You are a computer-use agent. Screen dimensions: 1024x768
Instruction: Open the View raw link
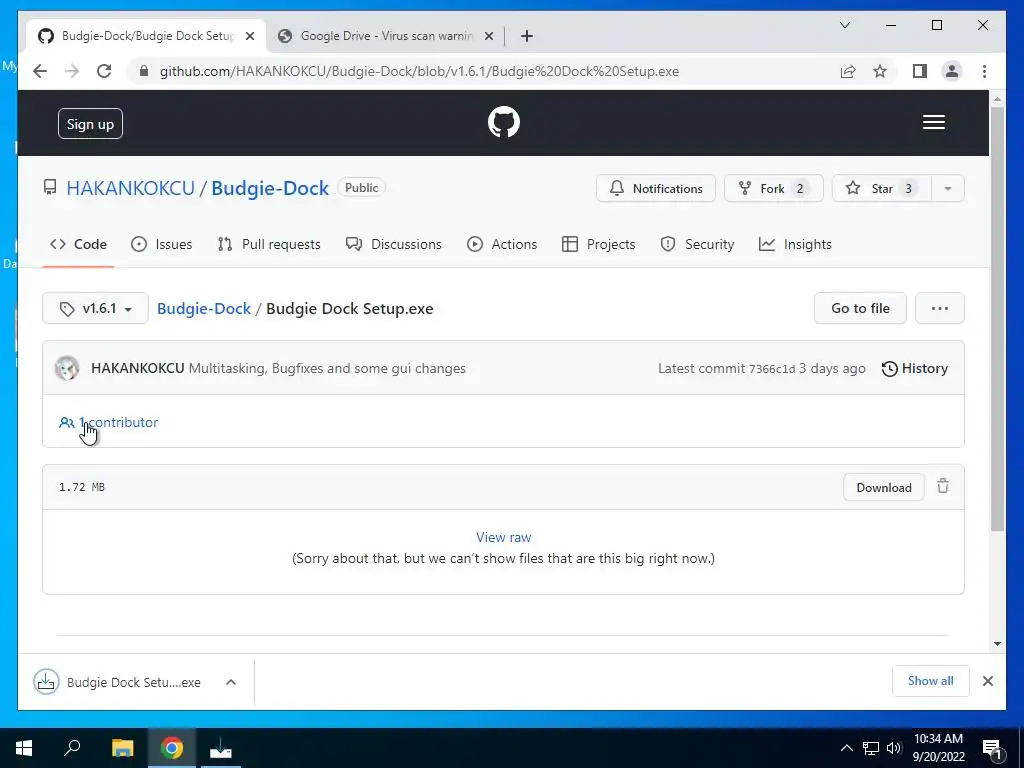pos(504,537)
